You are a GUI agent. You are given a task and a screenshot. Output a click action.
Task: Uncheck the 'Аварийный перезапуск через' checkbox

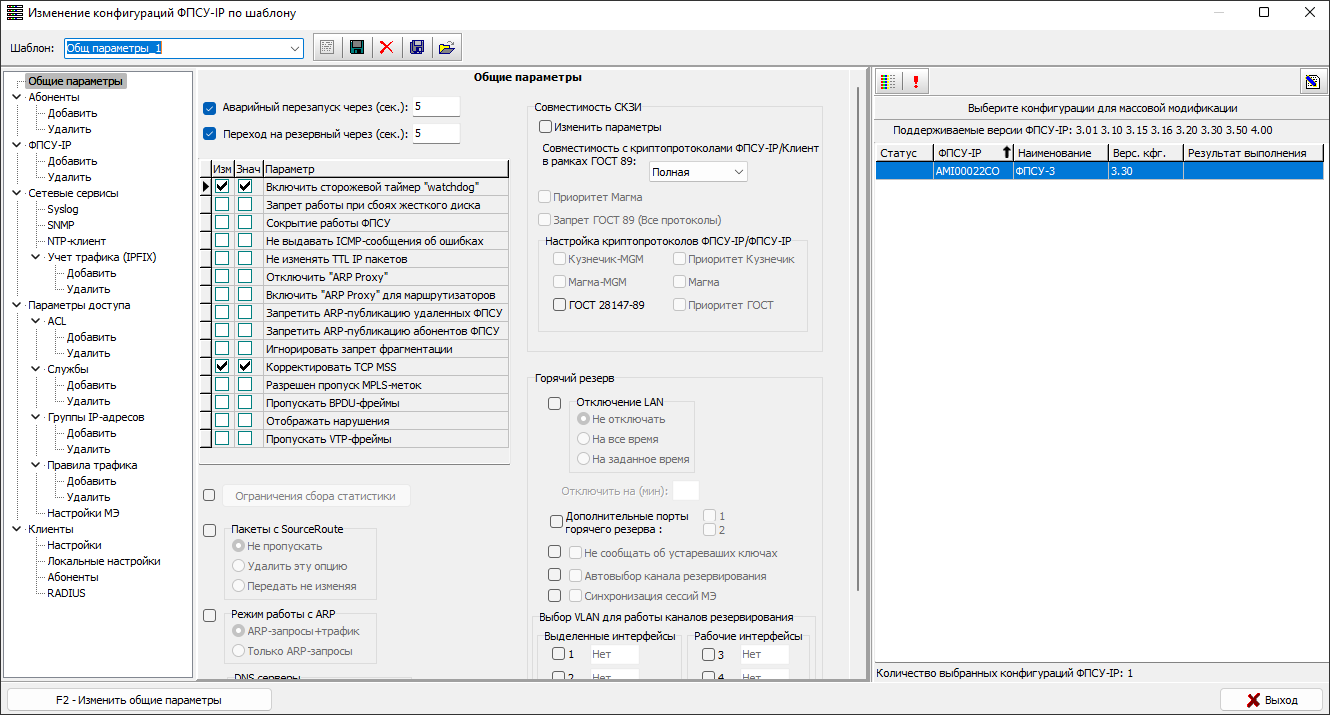[x=210, y=108]
